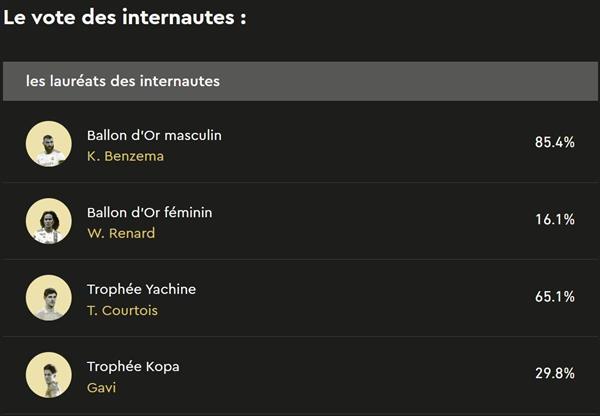
Task: Click the avatar beside T. Courtois
Action: [x=49, y=298]
